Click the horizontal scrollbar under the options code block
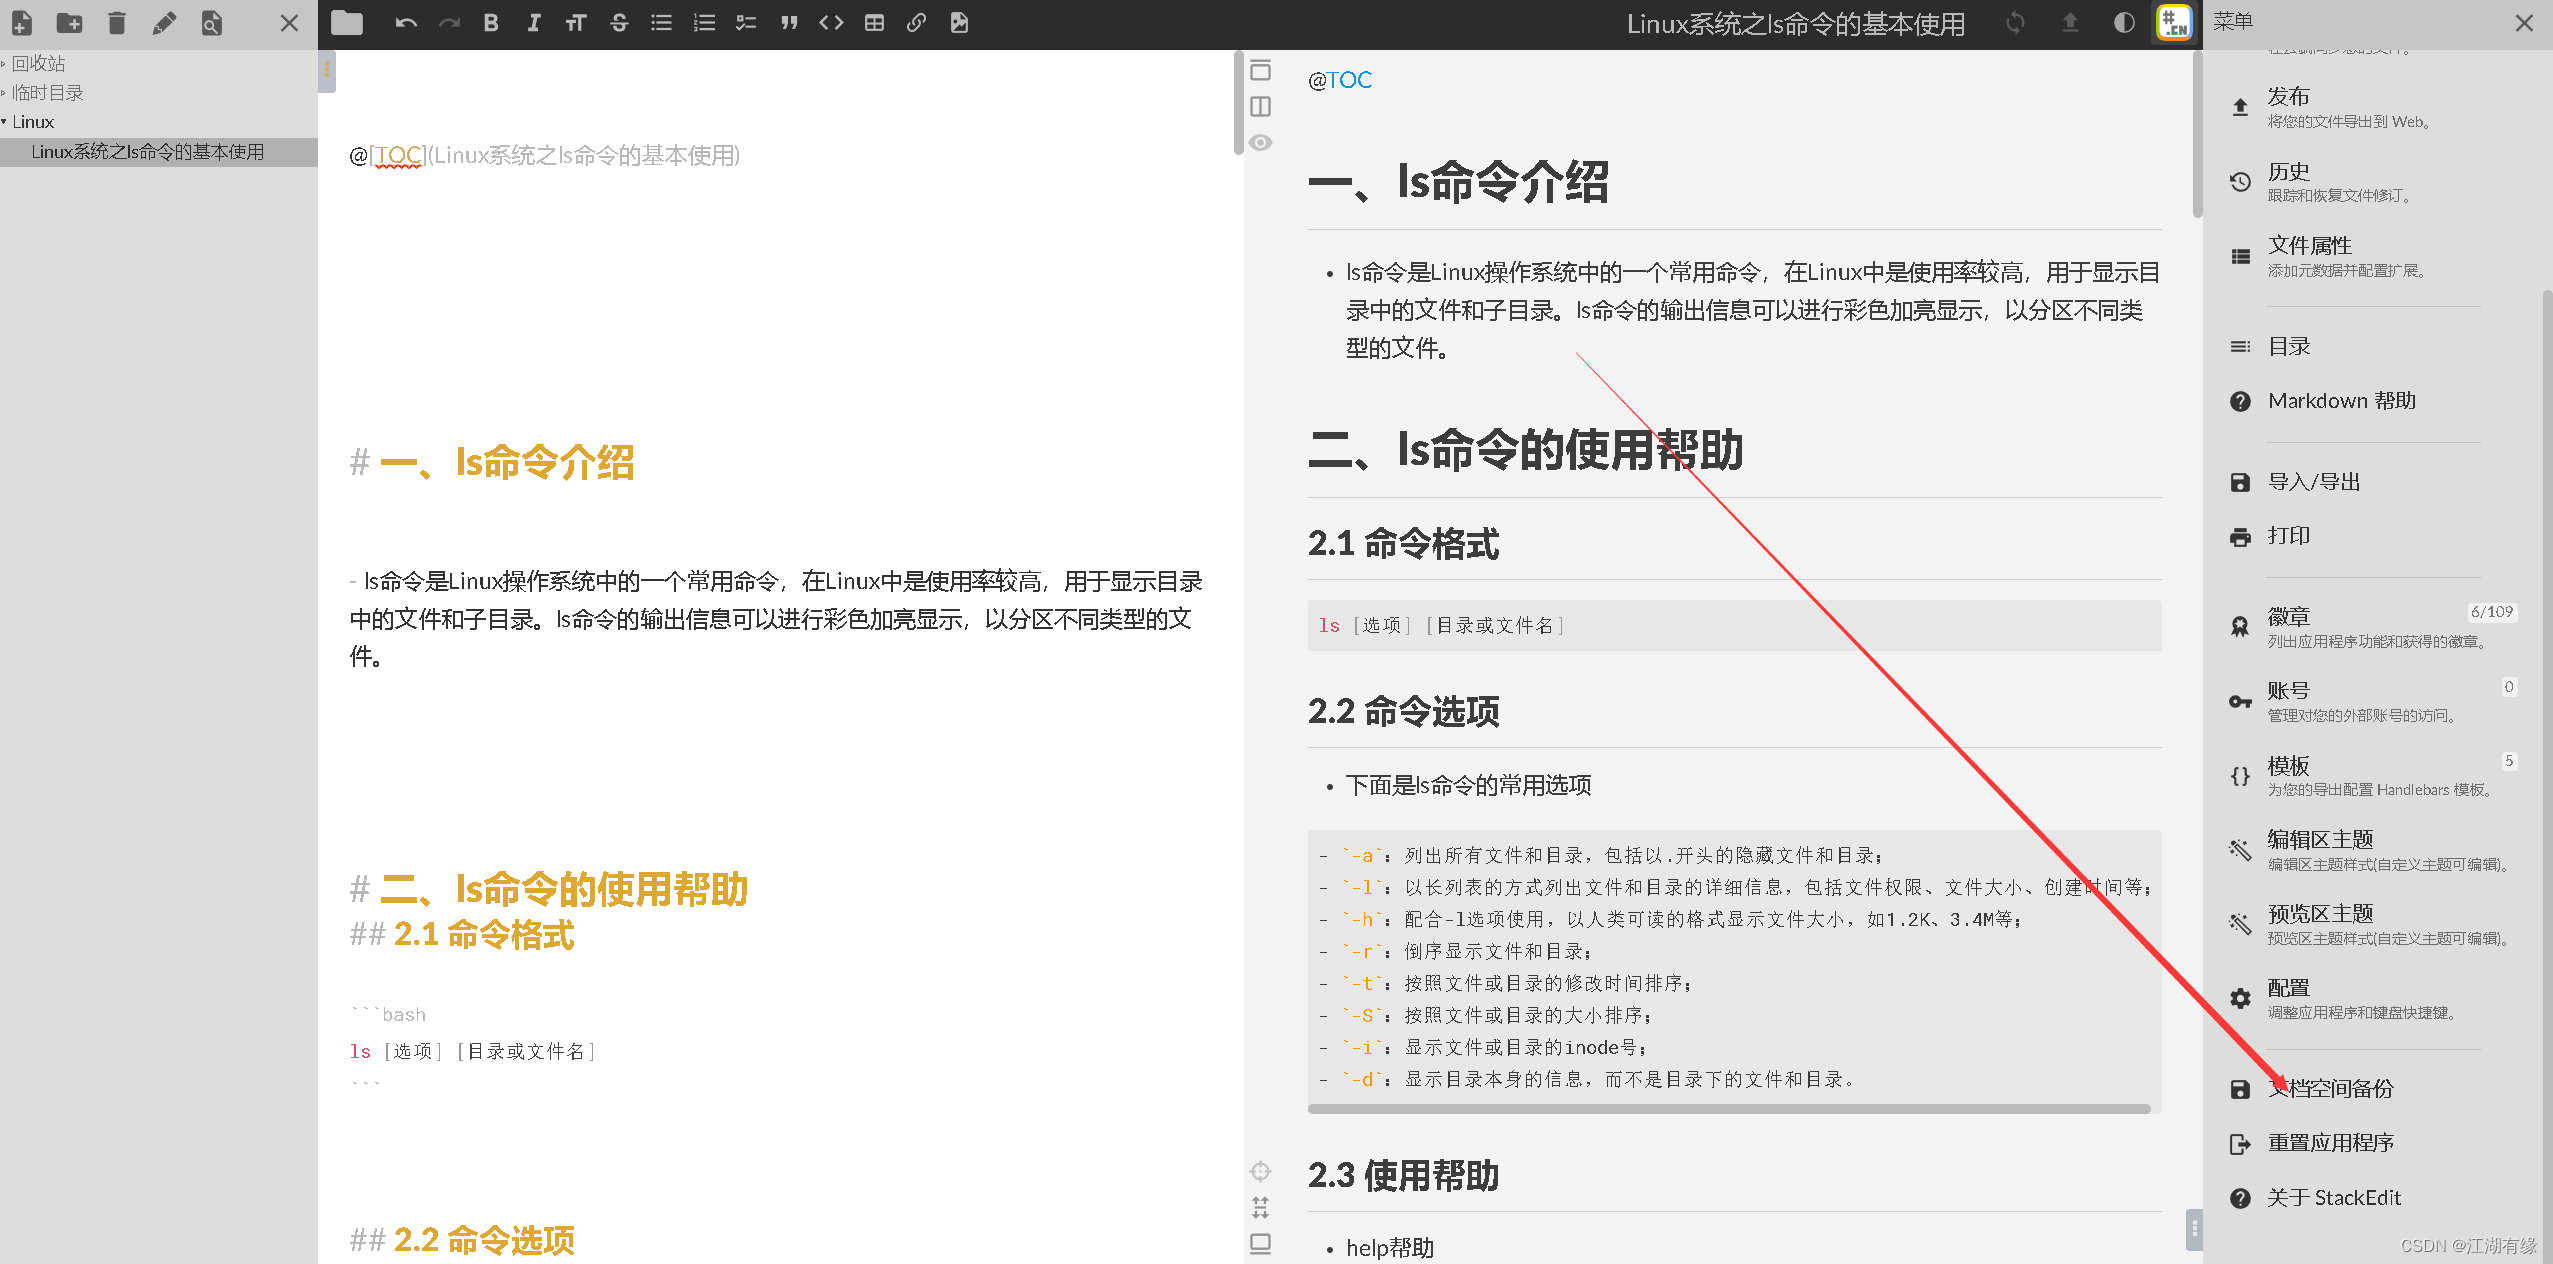Viewport: 2553px width, 1264px height. [1729, 1108]
